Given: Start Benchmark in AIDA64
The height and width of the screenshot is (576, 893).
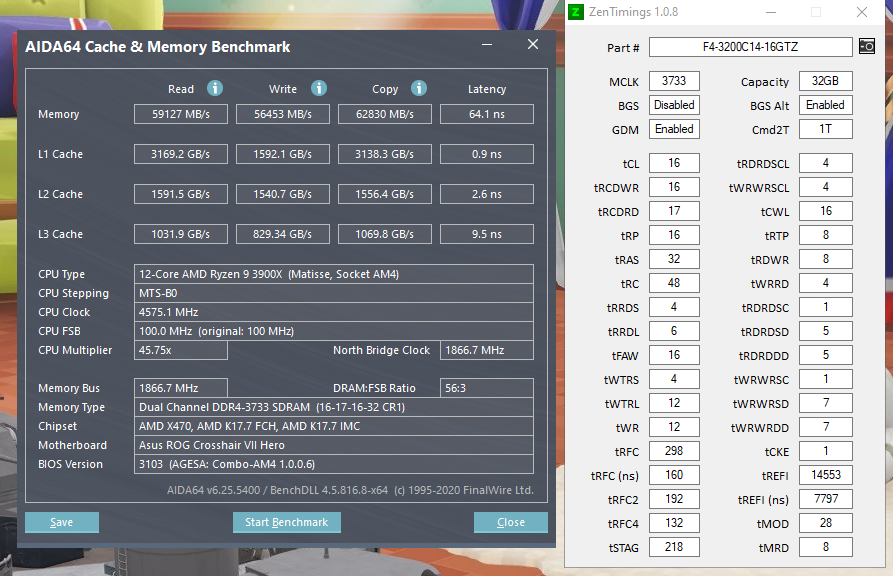Looking at the screenshot, I should (286, 522).
